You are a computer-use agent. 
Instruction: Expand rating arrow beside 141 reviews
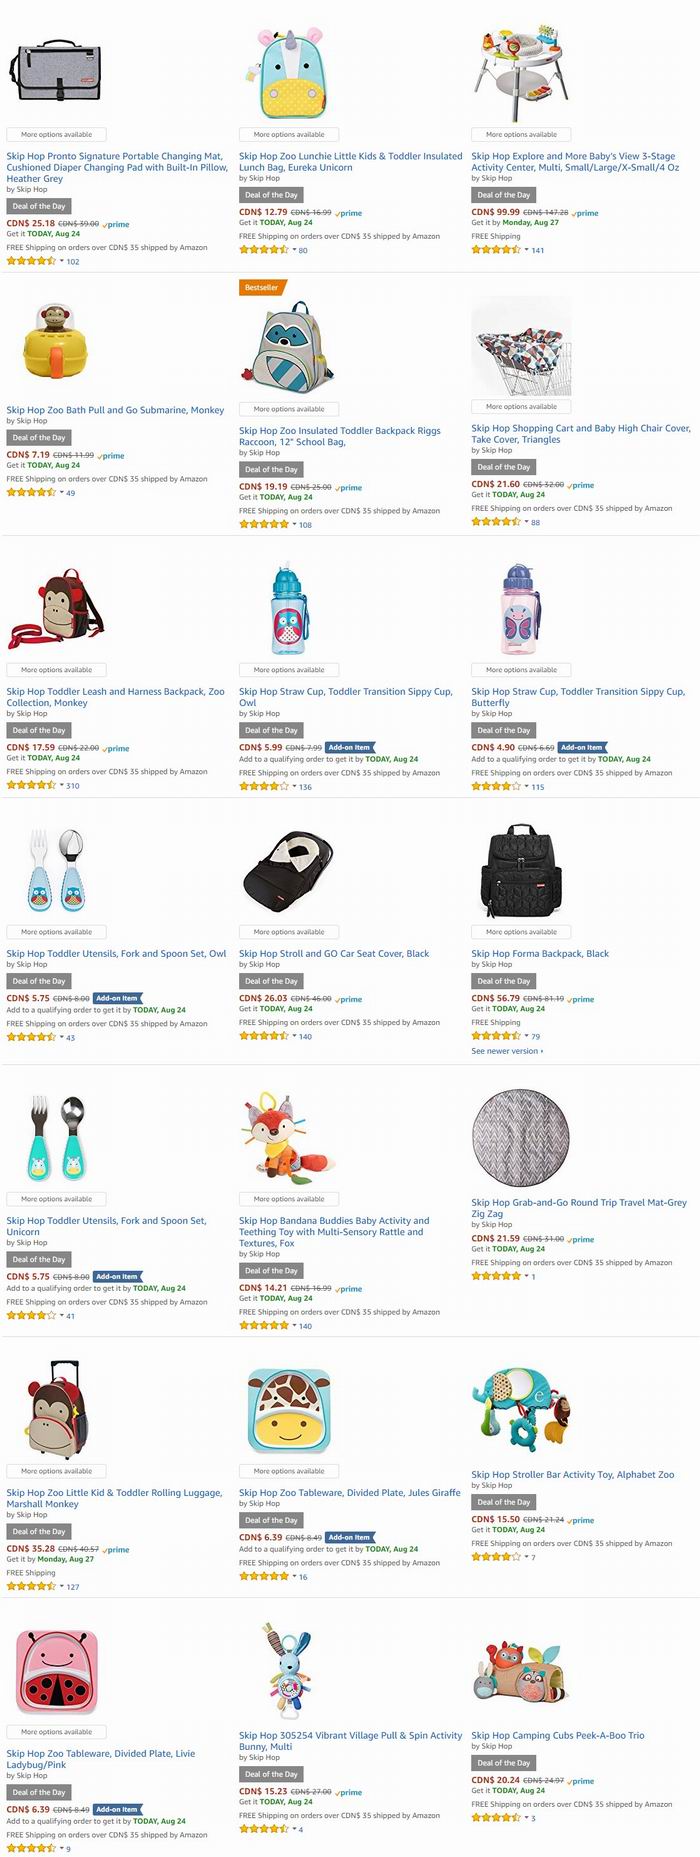pyautogui.click(x=527, y=250)
